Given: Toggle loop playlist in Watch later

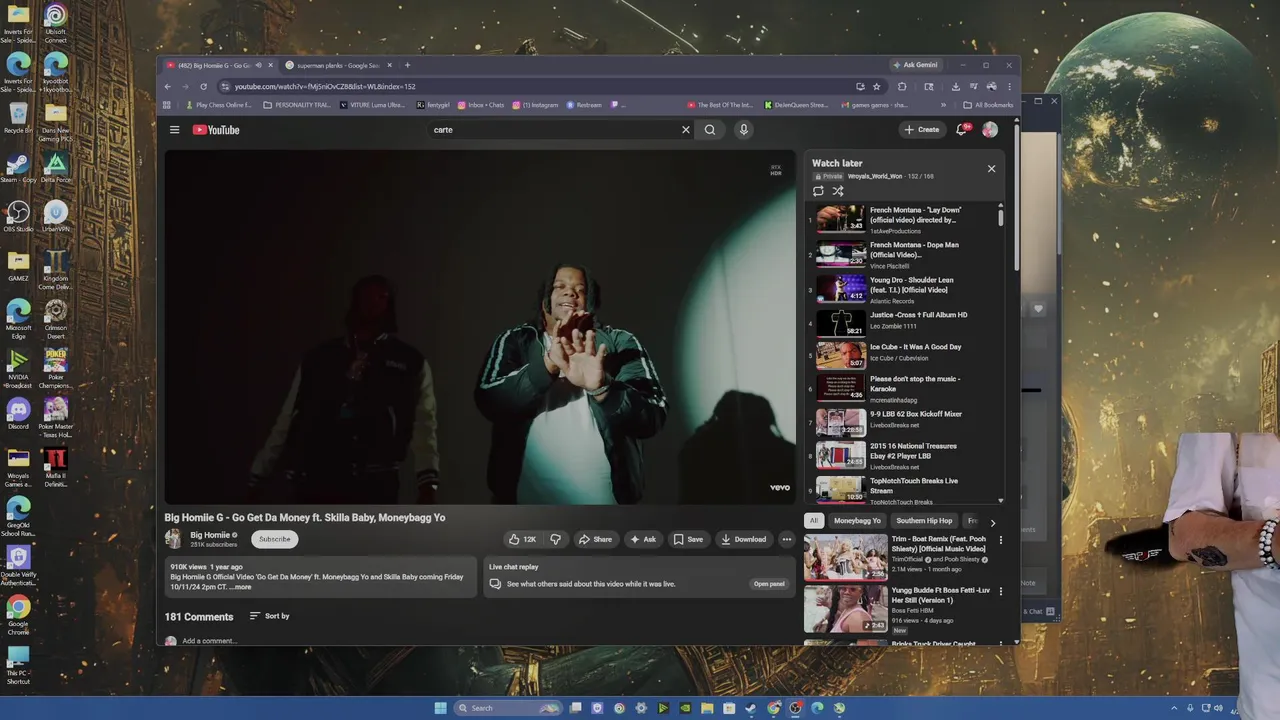Looking at the screenshot, I should click(x=818, y=191).
